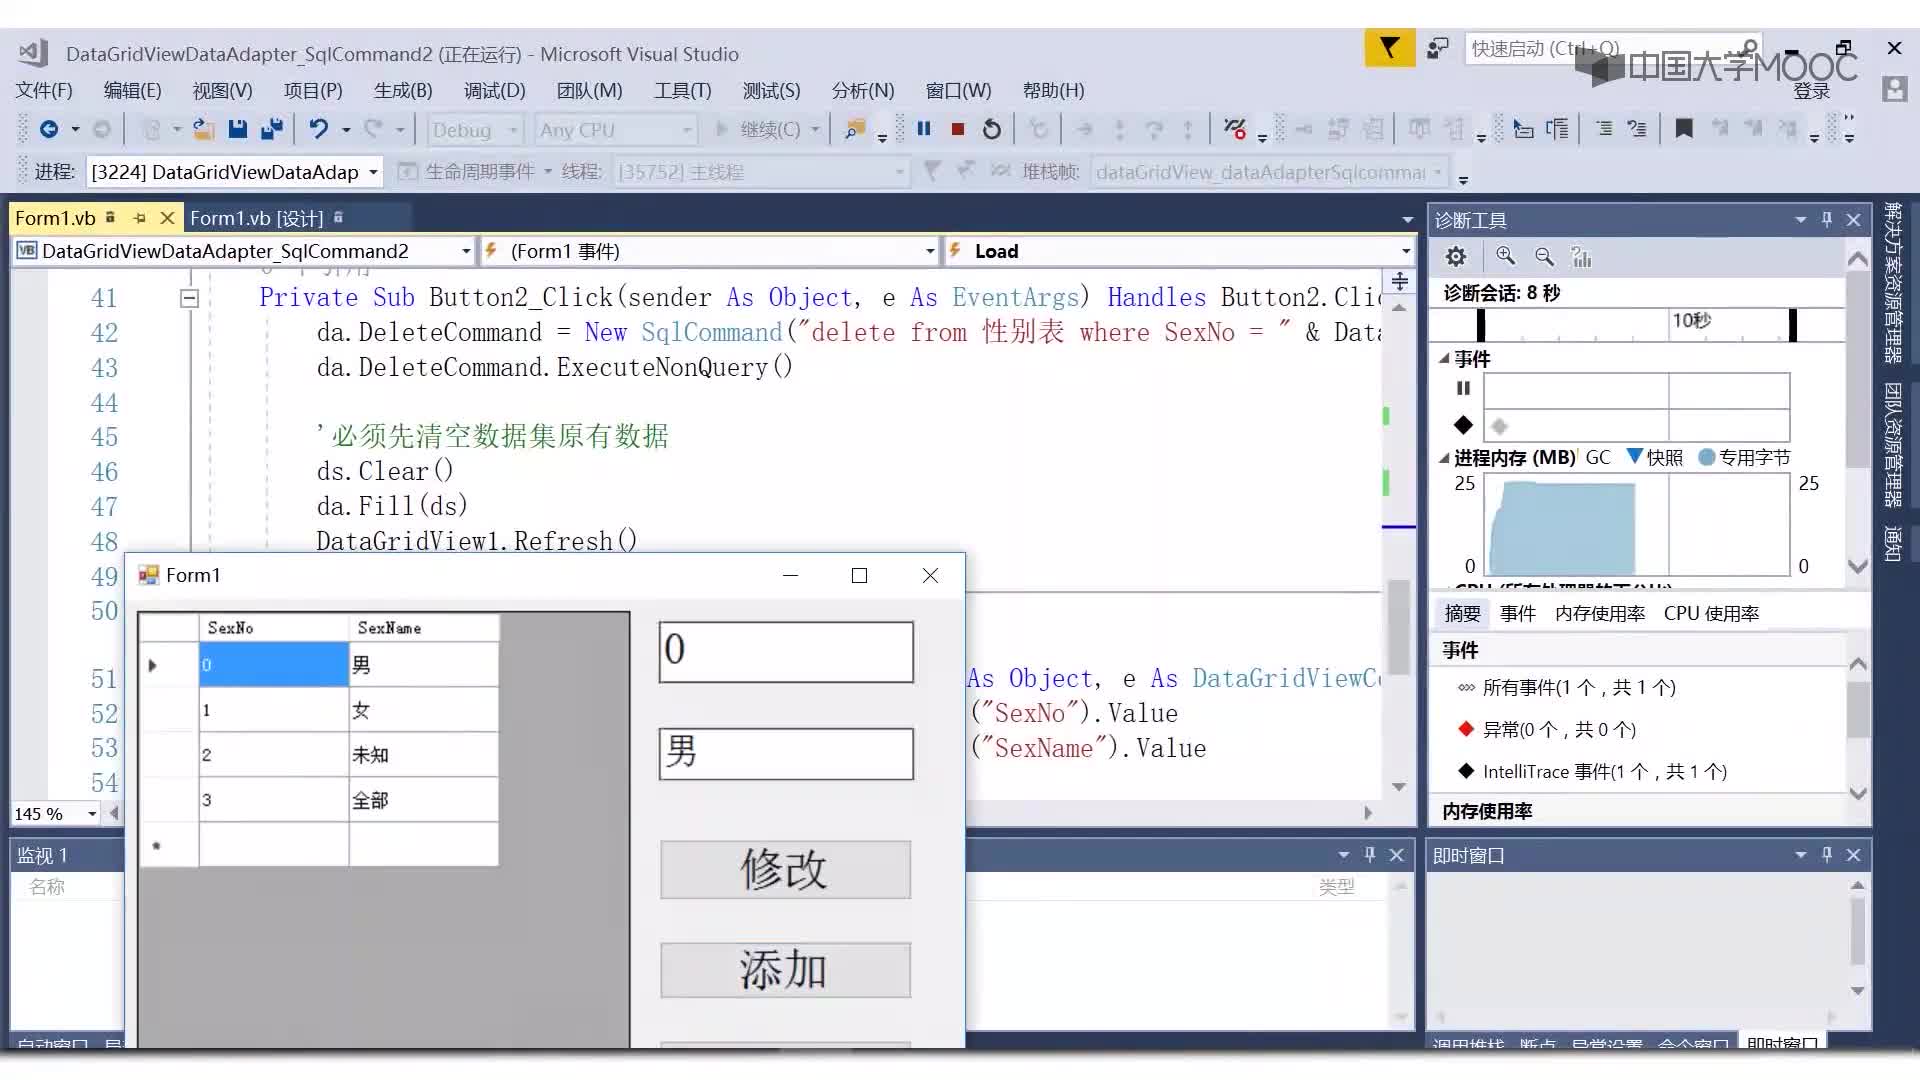1920x1080 pixels.
Task: Collapse the Process Memory section
Action: click(x=1444, y=458)
